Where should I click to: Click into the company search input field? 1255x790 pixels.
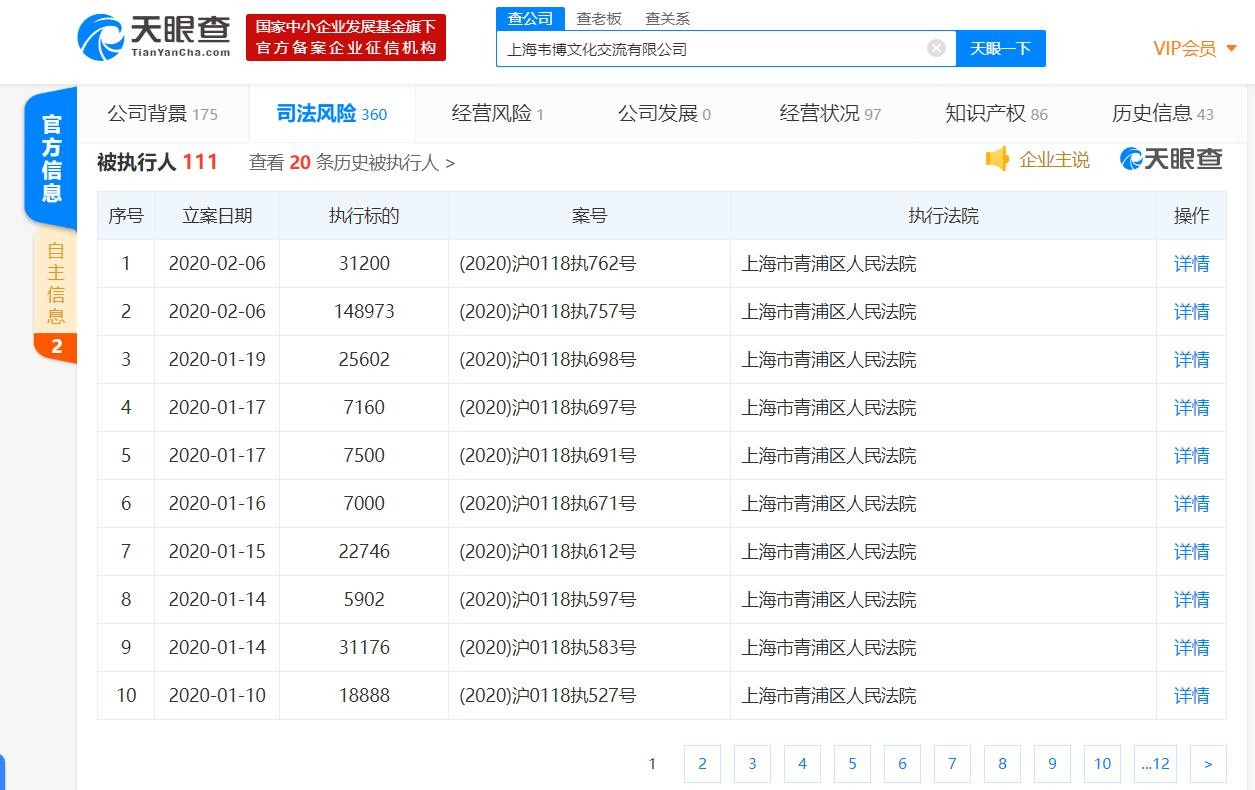click(710, 49)
